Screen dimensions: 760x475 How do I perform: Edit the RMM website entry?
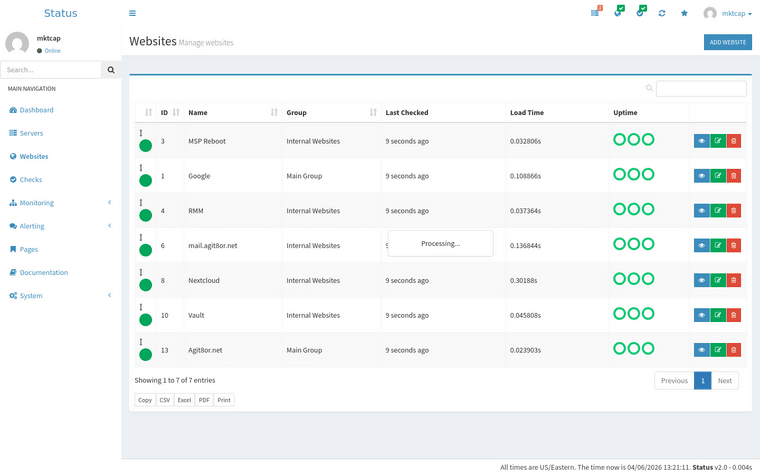click(x=718, y=211)
